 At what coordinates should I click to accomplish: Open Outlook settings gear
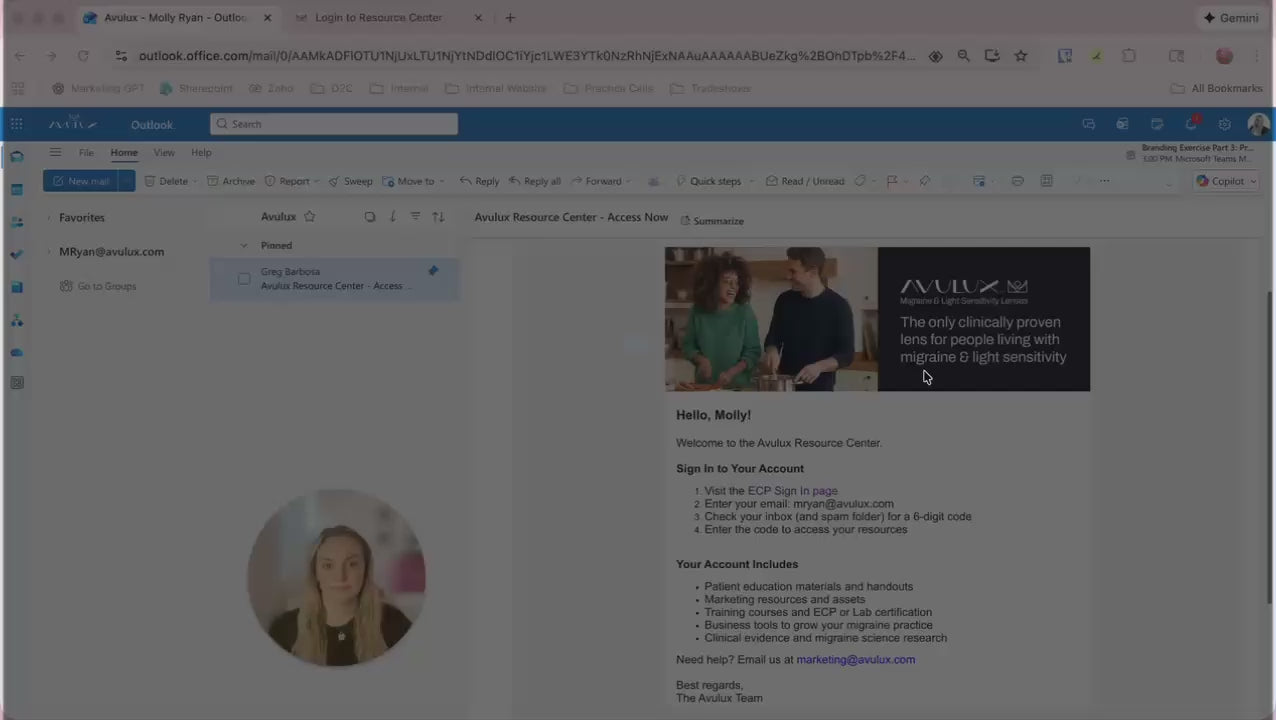[1224, 124]
